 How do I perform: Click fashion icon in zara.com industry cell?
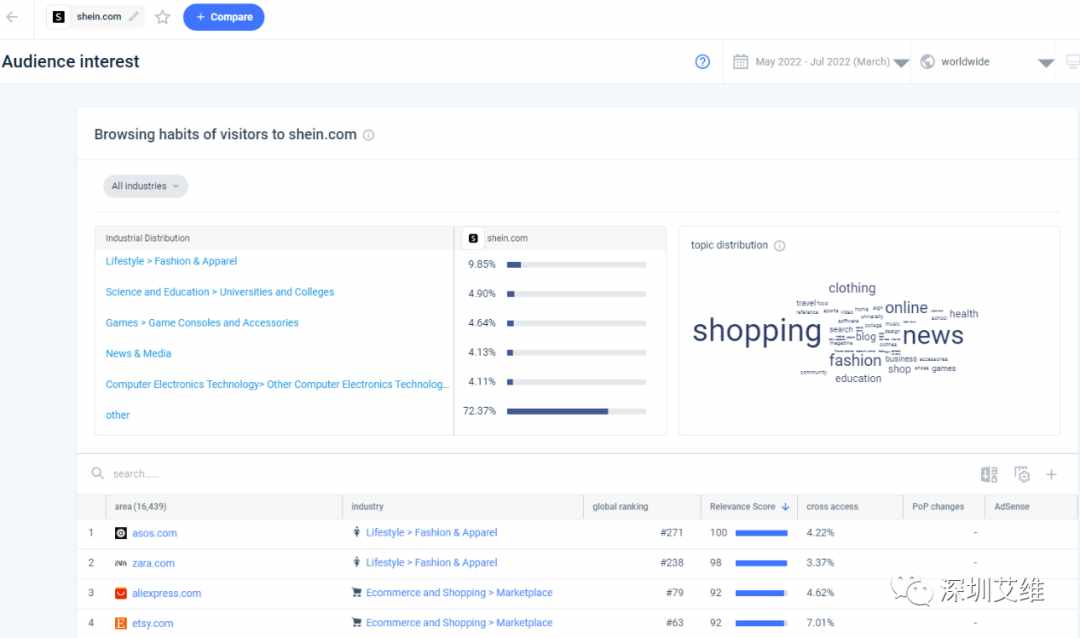pos(356,562)
